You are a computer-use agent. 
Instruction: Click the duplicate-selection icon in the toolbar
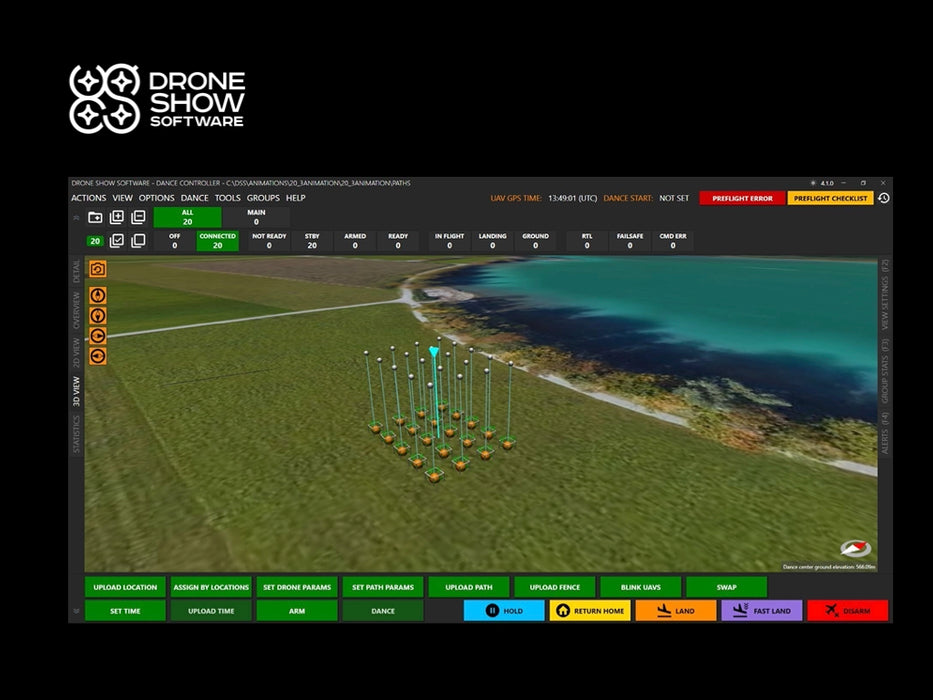140,240
